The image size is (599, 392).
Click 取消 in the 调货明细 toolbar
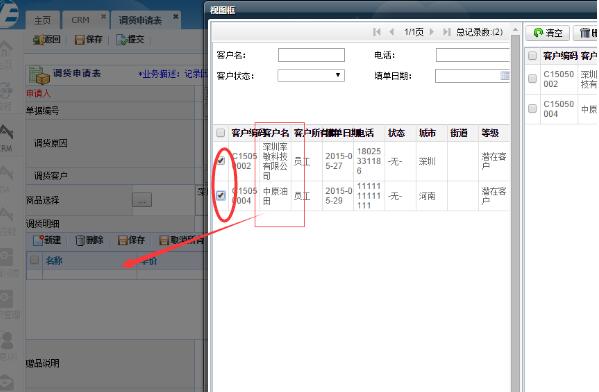pos(181,240)
